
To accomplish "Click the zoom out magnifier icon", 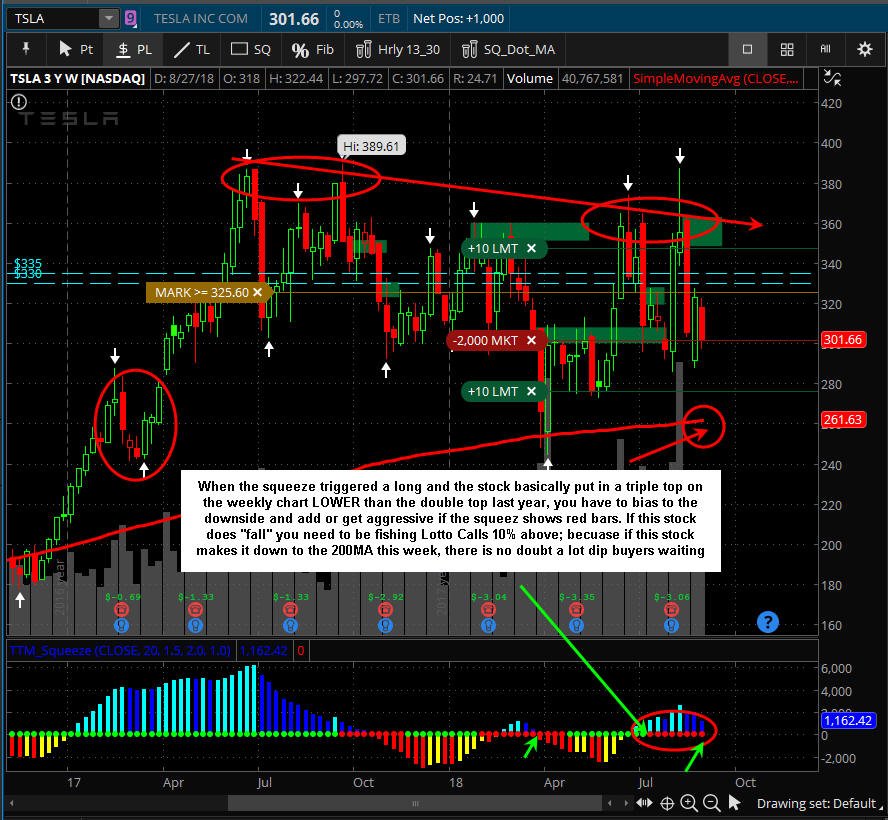I will (x=711, y=803).
